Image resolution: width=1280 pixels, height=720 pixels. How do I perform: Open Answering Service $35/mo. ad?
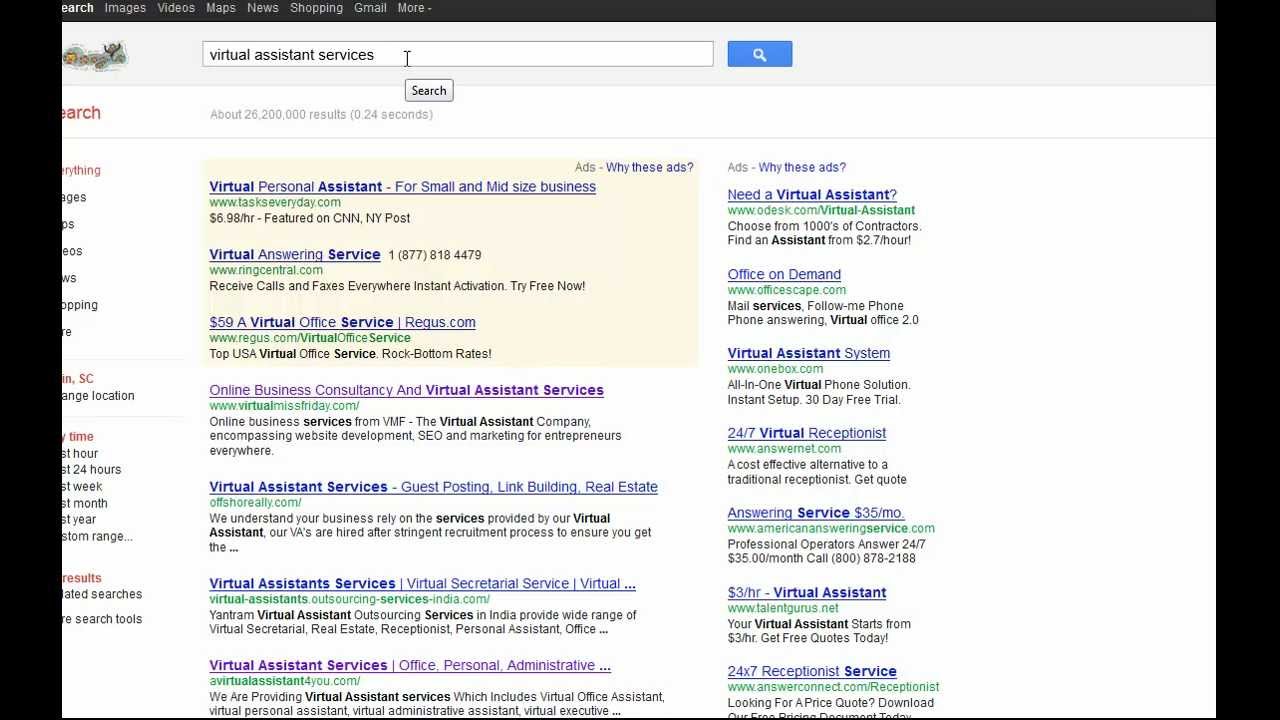pos(815,513)
